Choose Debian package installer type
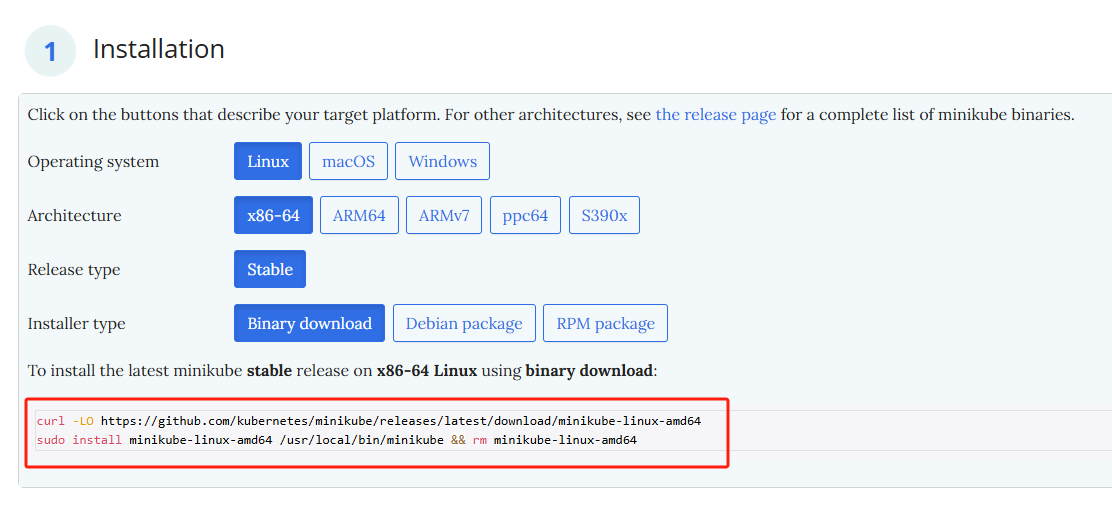This screenshot has width=1112, height=519. [x=464, y=323]
